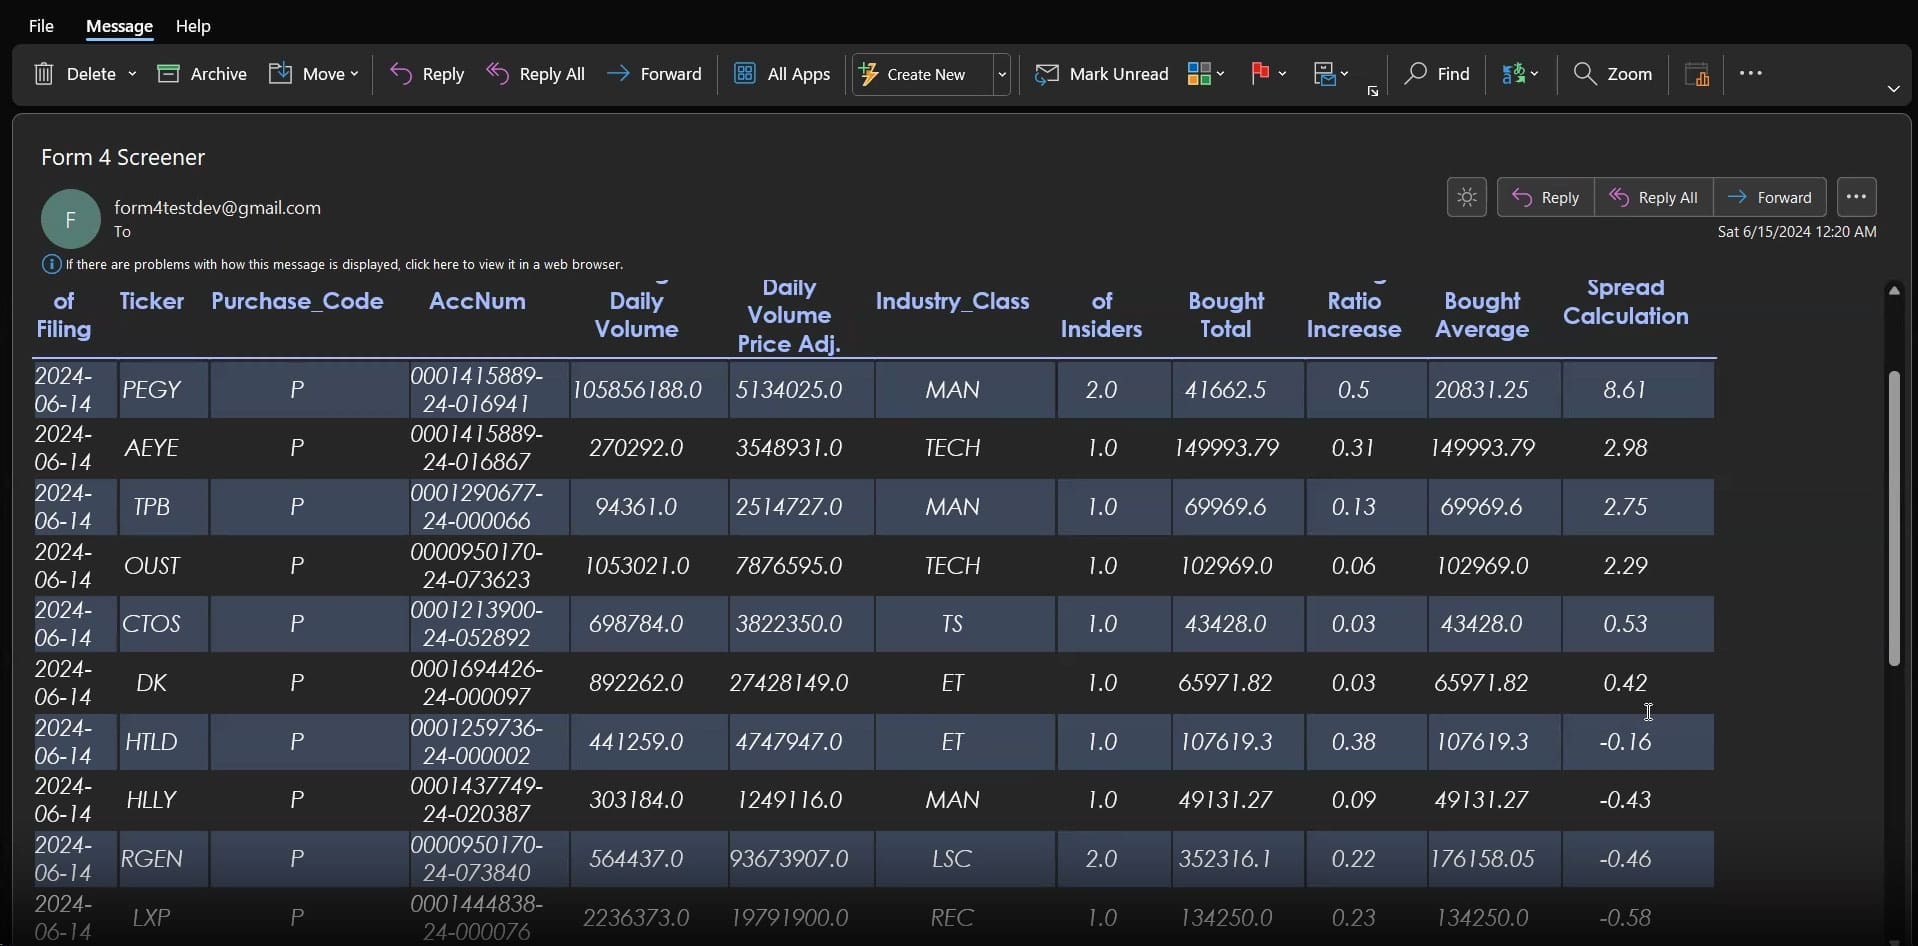1918x946 pixels.
Task: Toggle the message background sun icon
Action: click(x=1466, y=198)
